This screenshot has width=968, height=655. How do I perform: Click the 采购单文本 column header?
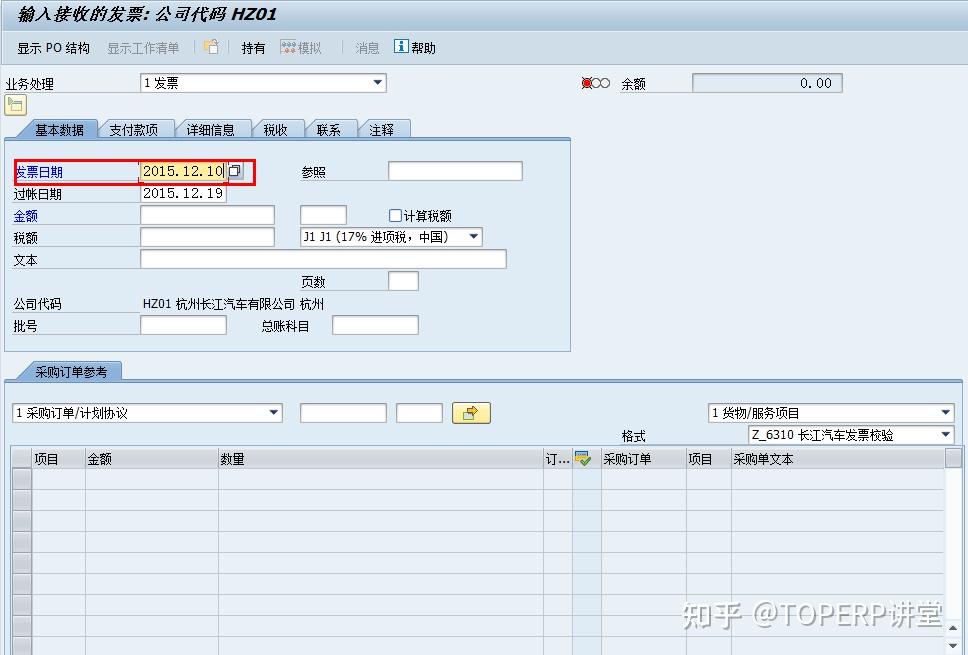click(837, 459)
